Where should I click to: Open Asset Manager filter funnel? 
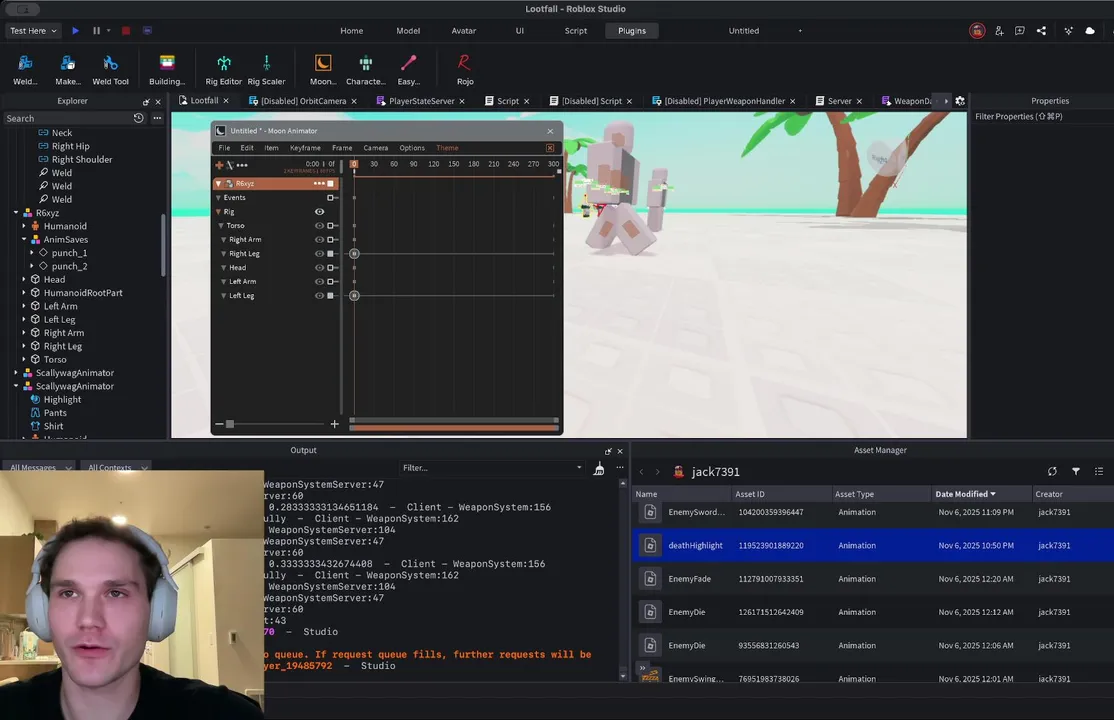tap(1076, 471)
